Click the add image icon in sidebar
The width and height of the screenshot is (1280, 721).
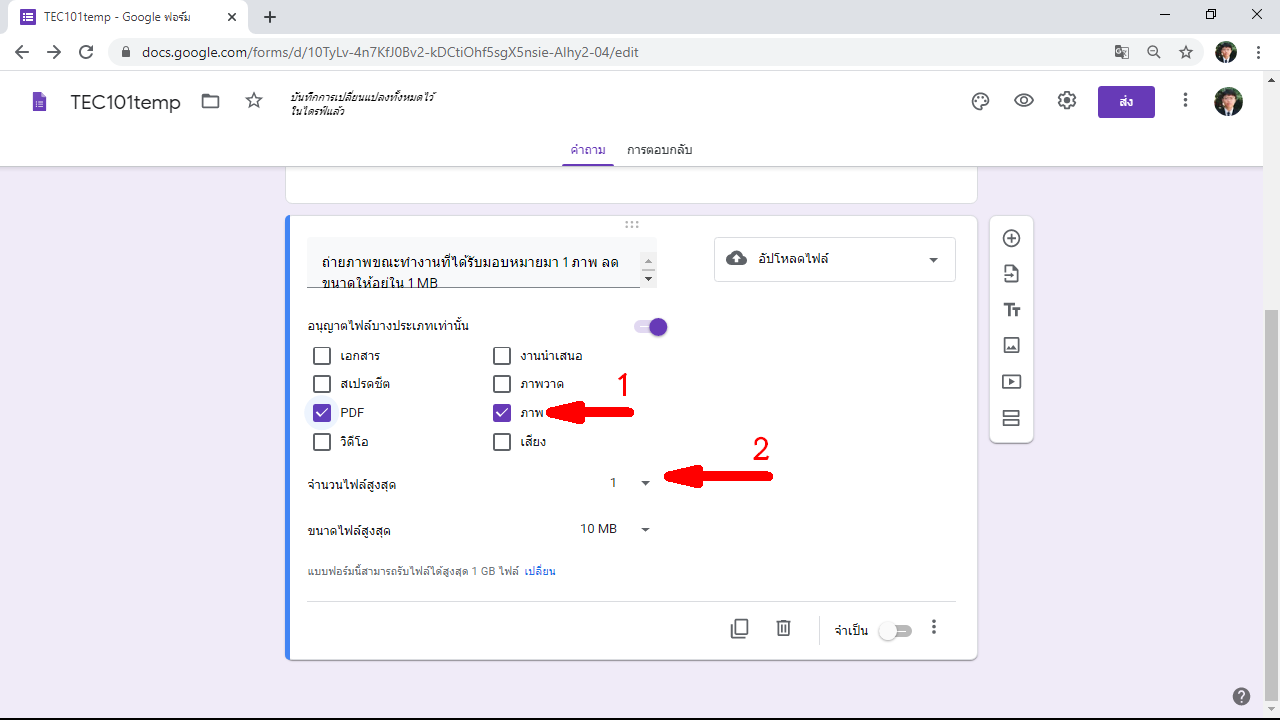1011,345
